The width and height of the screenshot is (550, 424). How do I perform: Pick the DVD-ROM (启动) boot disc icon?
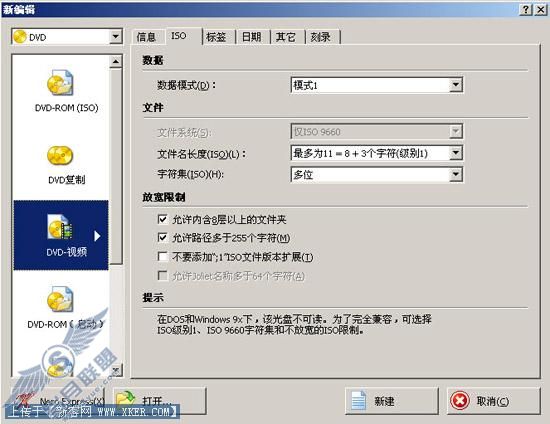tap(60, 299)
